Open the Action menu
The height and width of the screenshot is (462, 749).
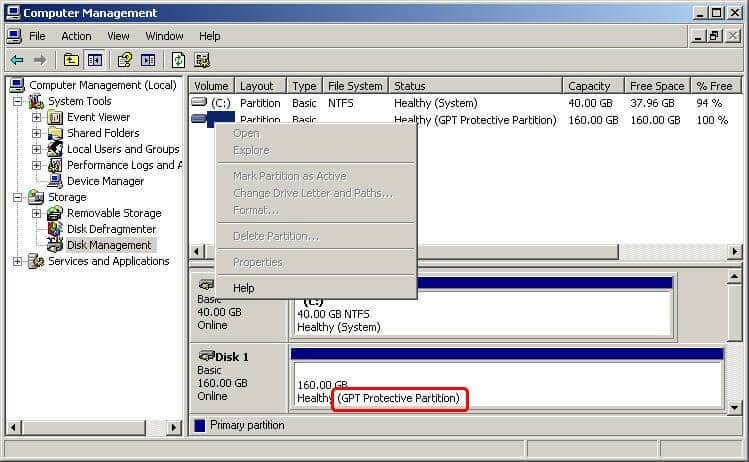[x=76, y=36]
